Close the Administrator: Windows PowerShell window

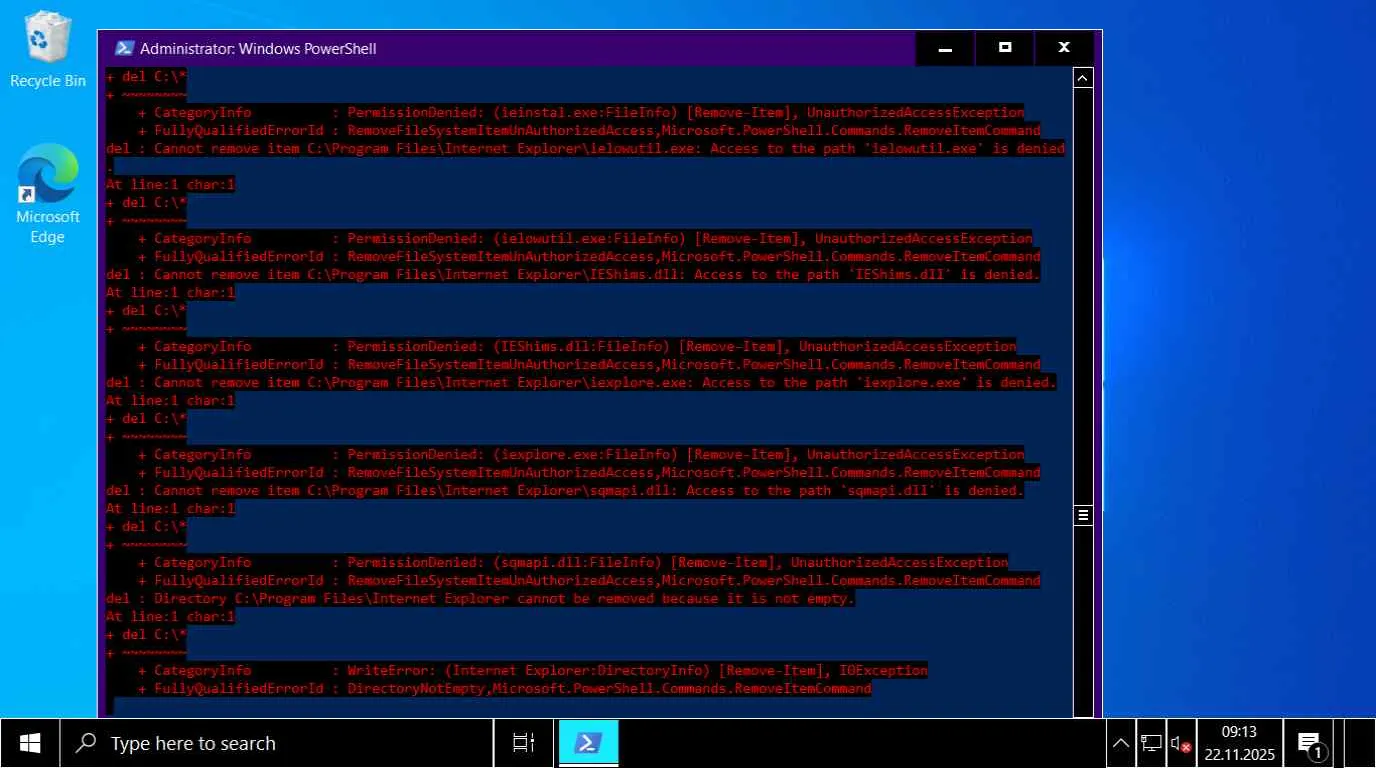coord(1064,48)
